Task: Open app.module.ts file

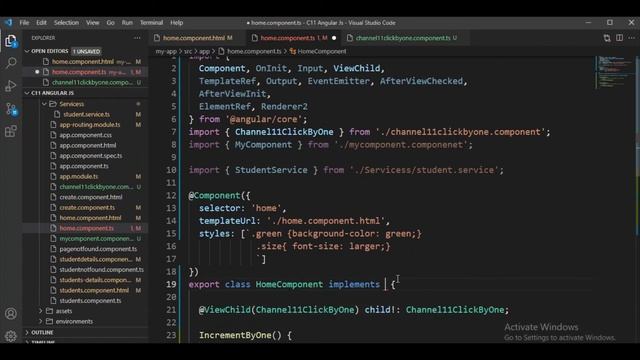Action: (x=79, y=176)
